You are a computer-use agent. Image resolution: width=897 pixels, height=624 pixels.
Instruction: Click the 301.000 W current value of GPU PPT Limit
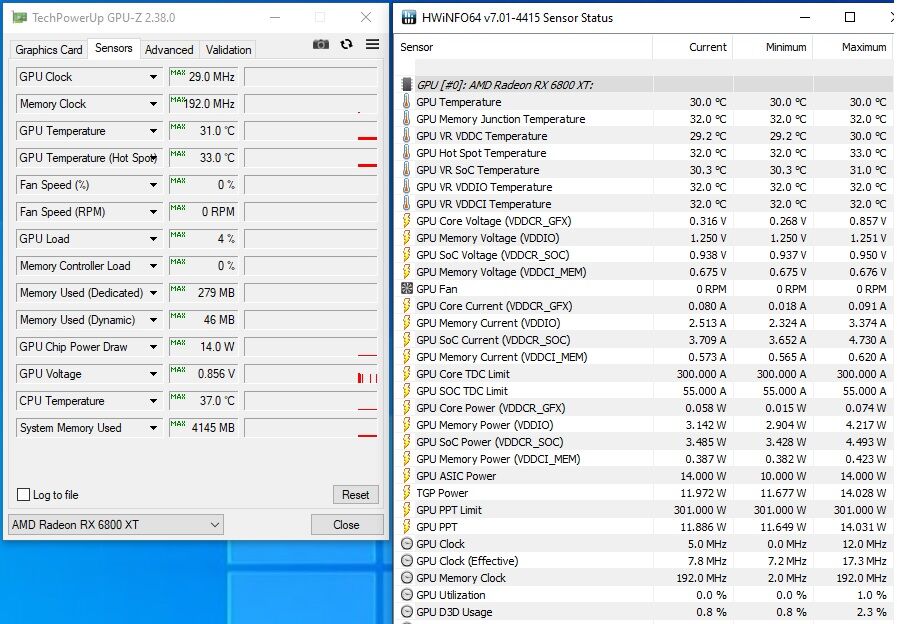pos(700,510)
